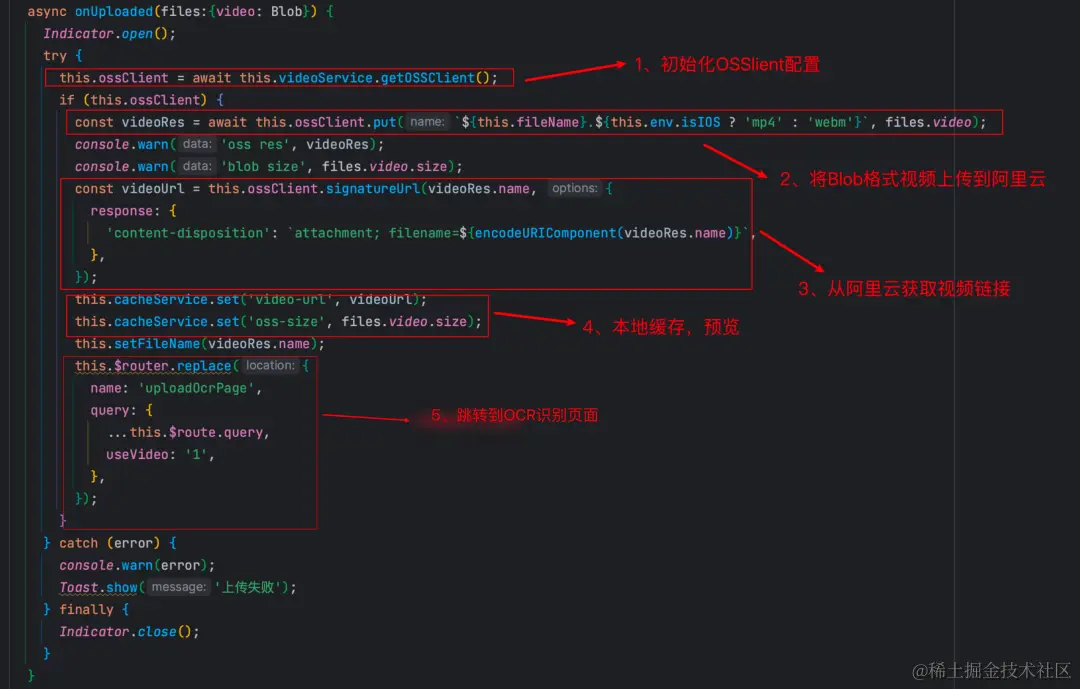1080x689 pixels.
Task: Click signatureUrl method name
Action: [x=373, y=188]
